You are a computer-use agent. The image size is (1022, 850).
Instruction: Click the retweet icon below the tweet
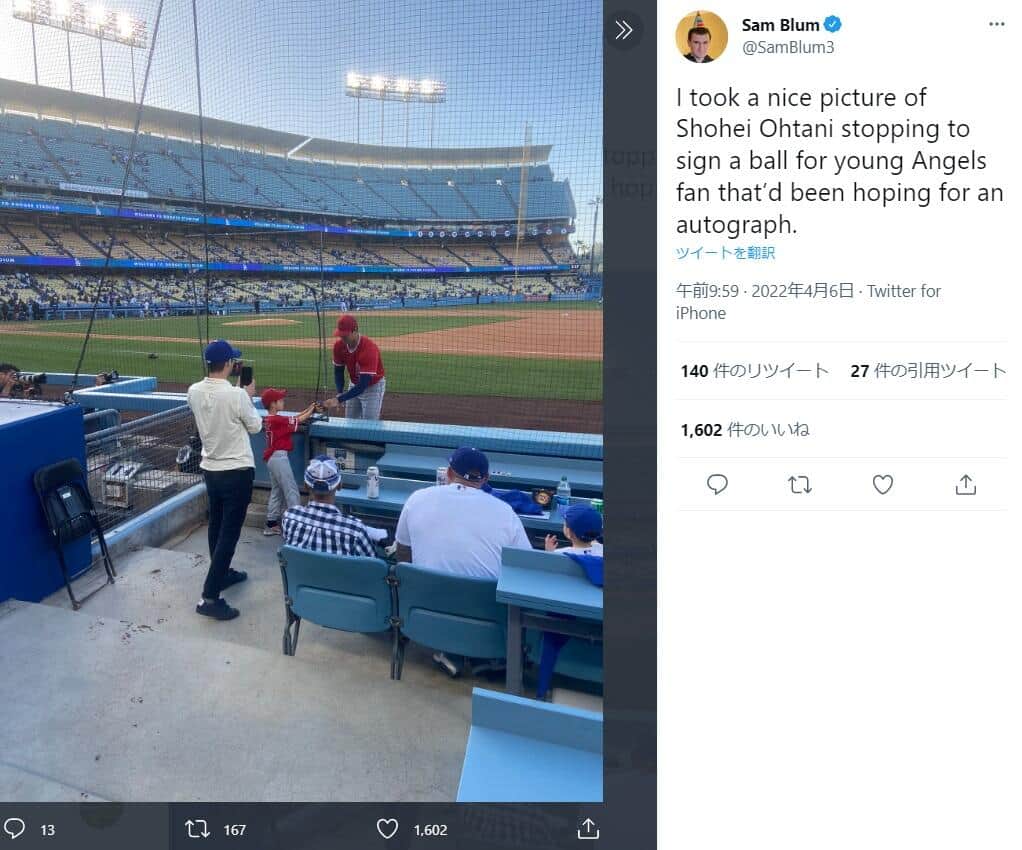[x=799, y=485]
